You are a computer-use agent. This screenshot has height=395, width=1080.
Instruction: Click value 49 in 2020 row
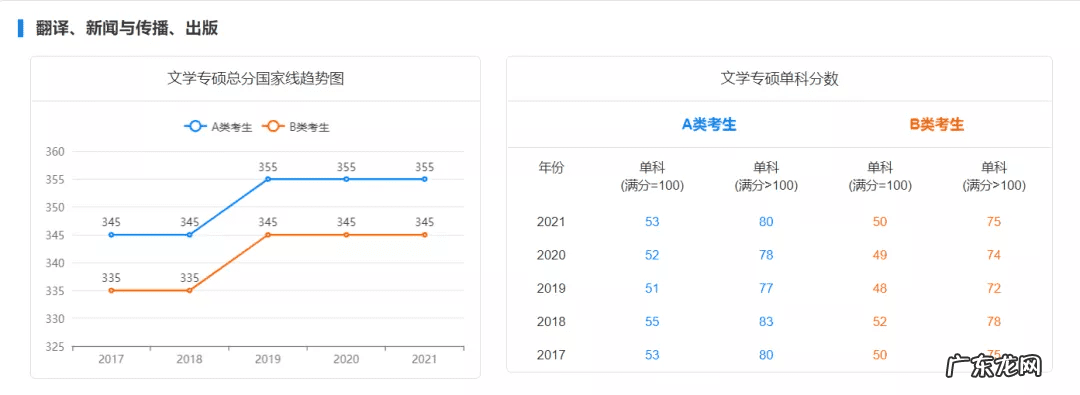pyautogui.click(x=880, y=255)
